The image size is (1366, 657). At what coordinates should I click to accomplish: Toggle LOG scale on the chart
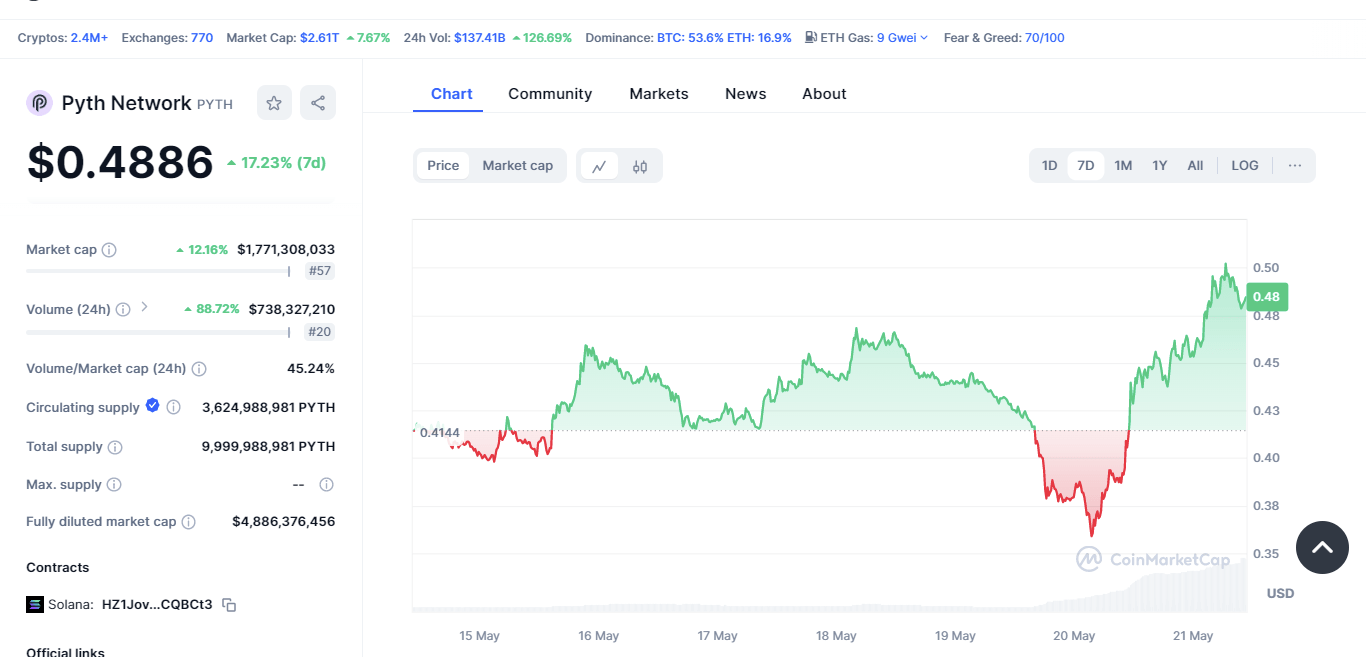[1245, 166]
